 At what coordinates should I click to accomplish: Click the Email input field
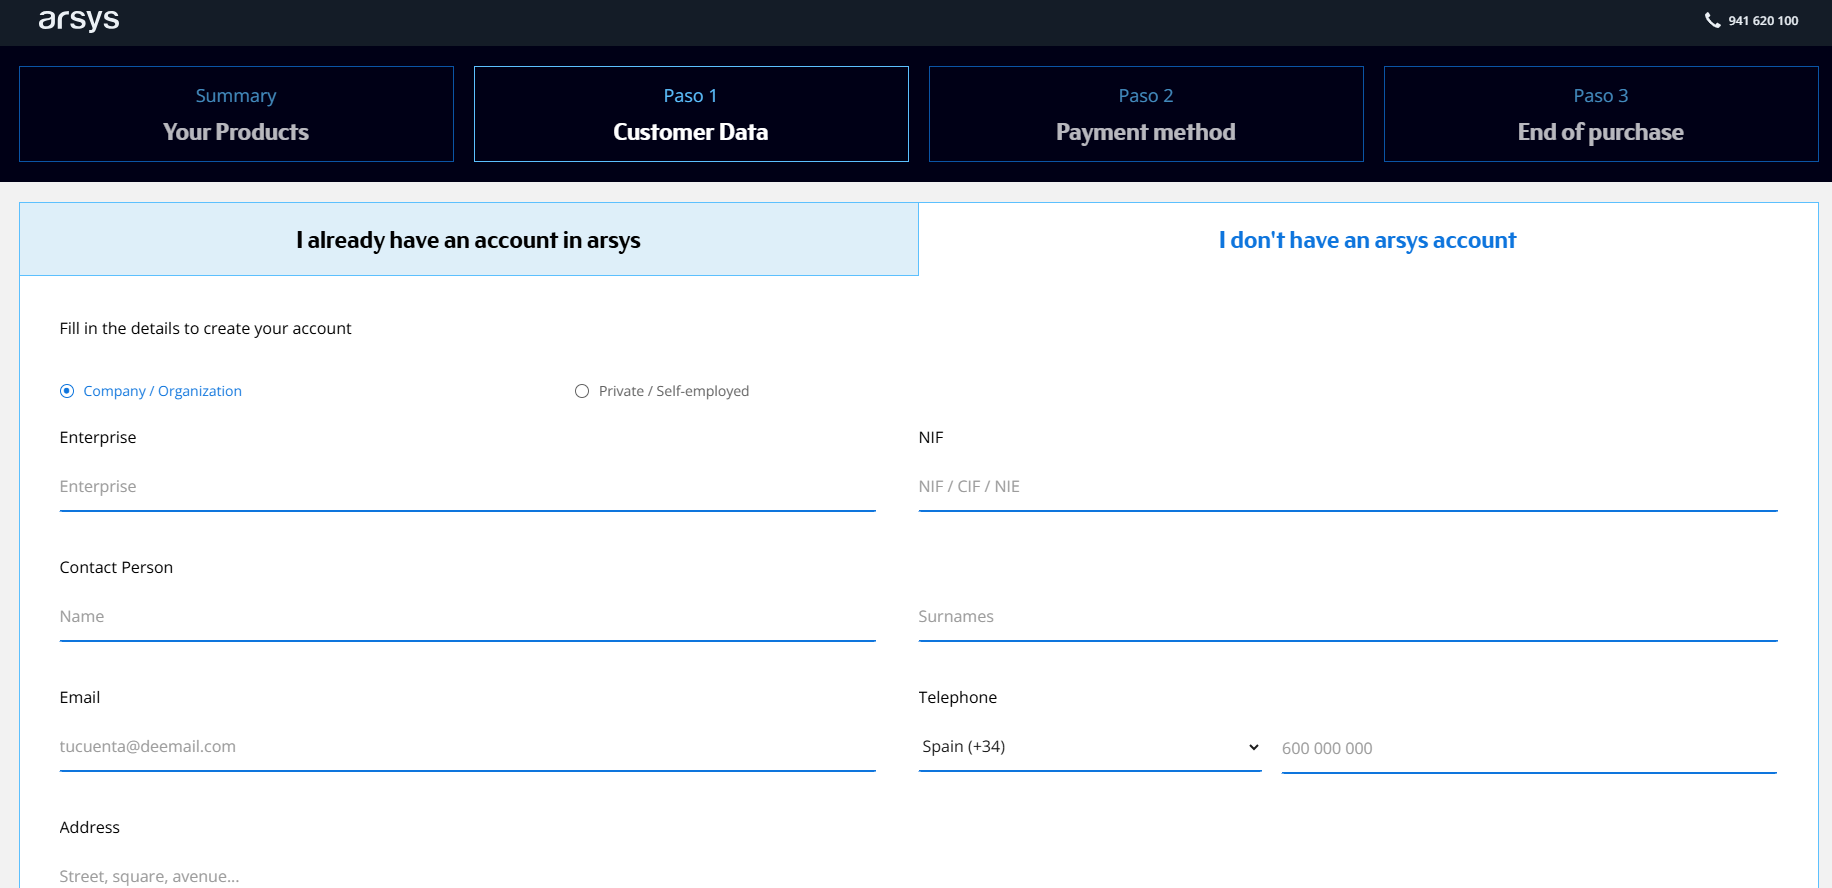tap(467, 747)
